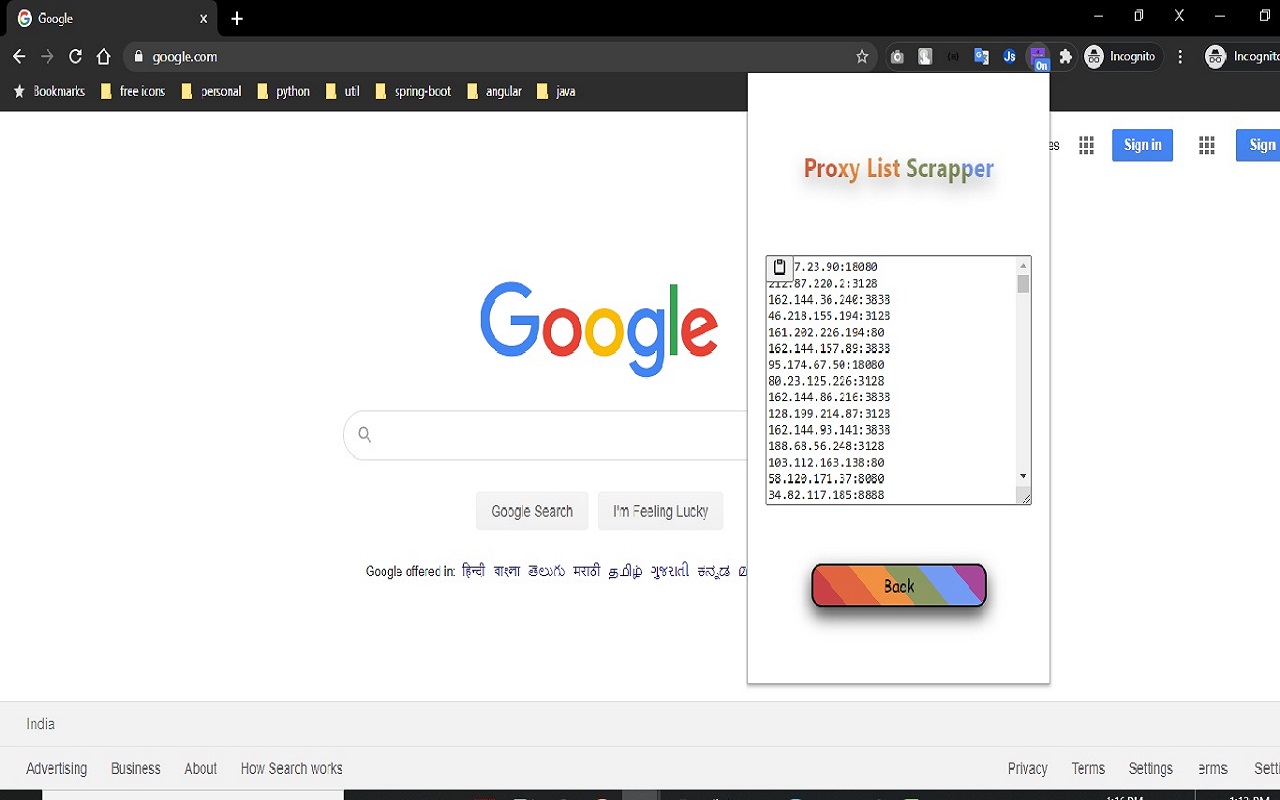1280x800 pixels.
Task: Click the Incognito profile indicator
Action: click(x=1122, y=57)
